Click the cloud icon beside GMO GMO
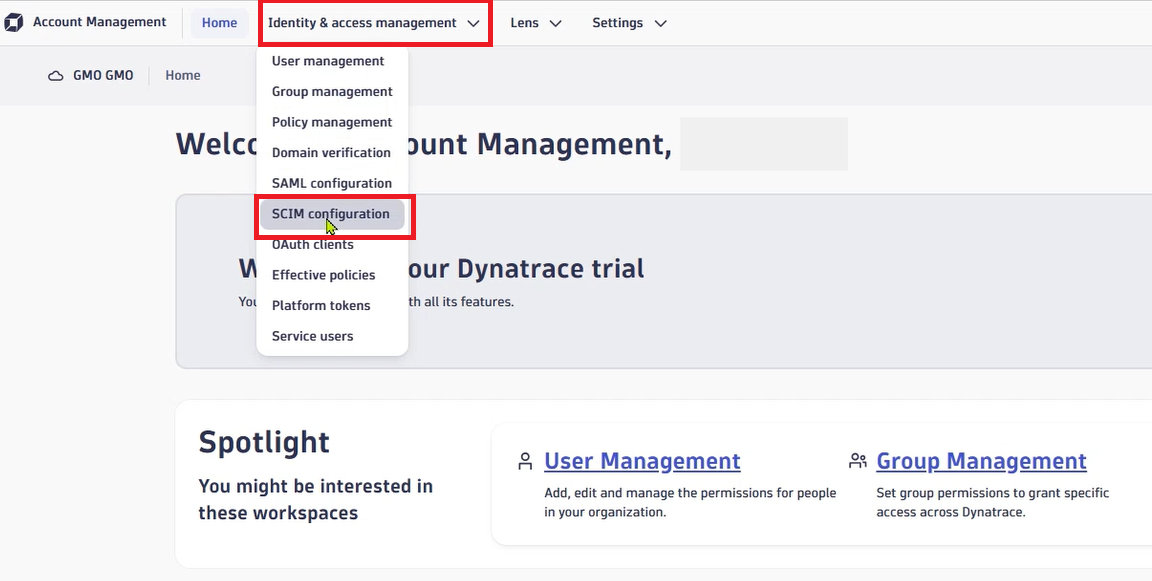The height and width of the screenshot is (581, 1152). (56, 76)
